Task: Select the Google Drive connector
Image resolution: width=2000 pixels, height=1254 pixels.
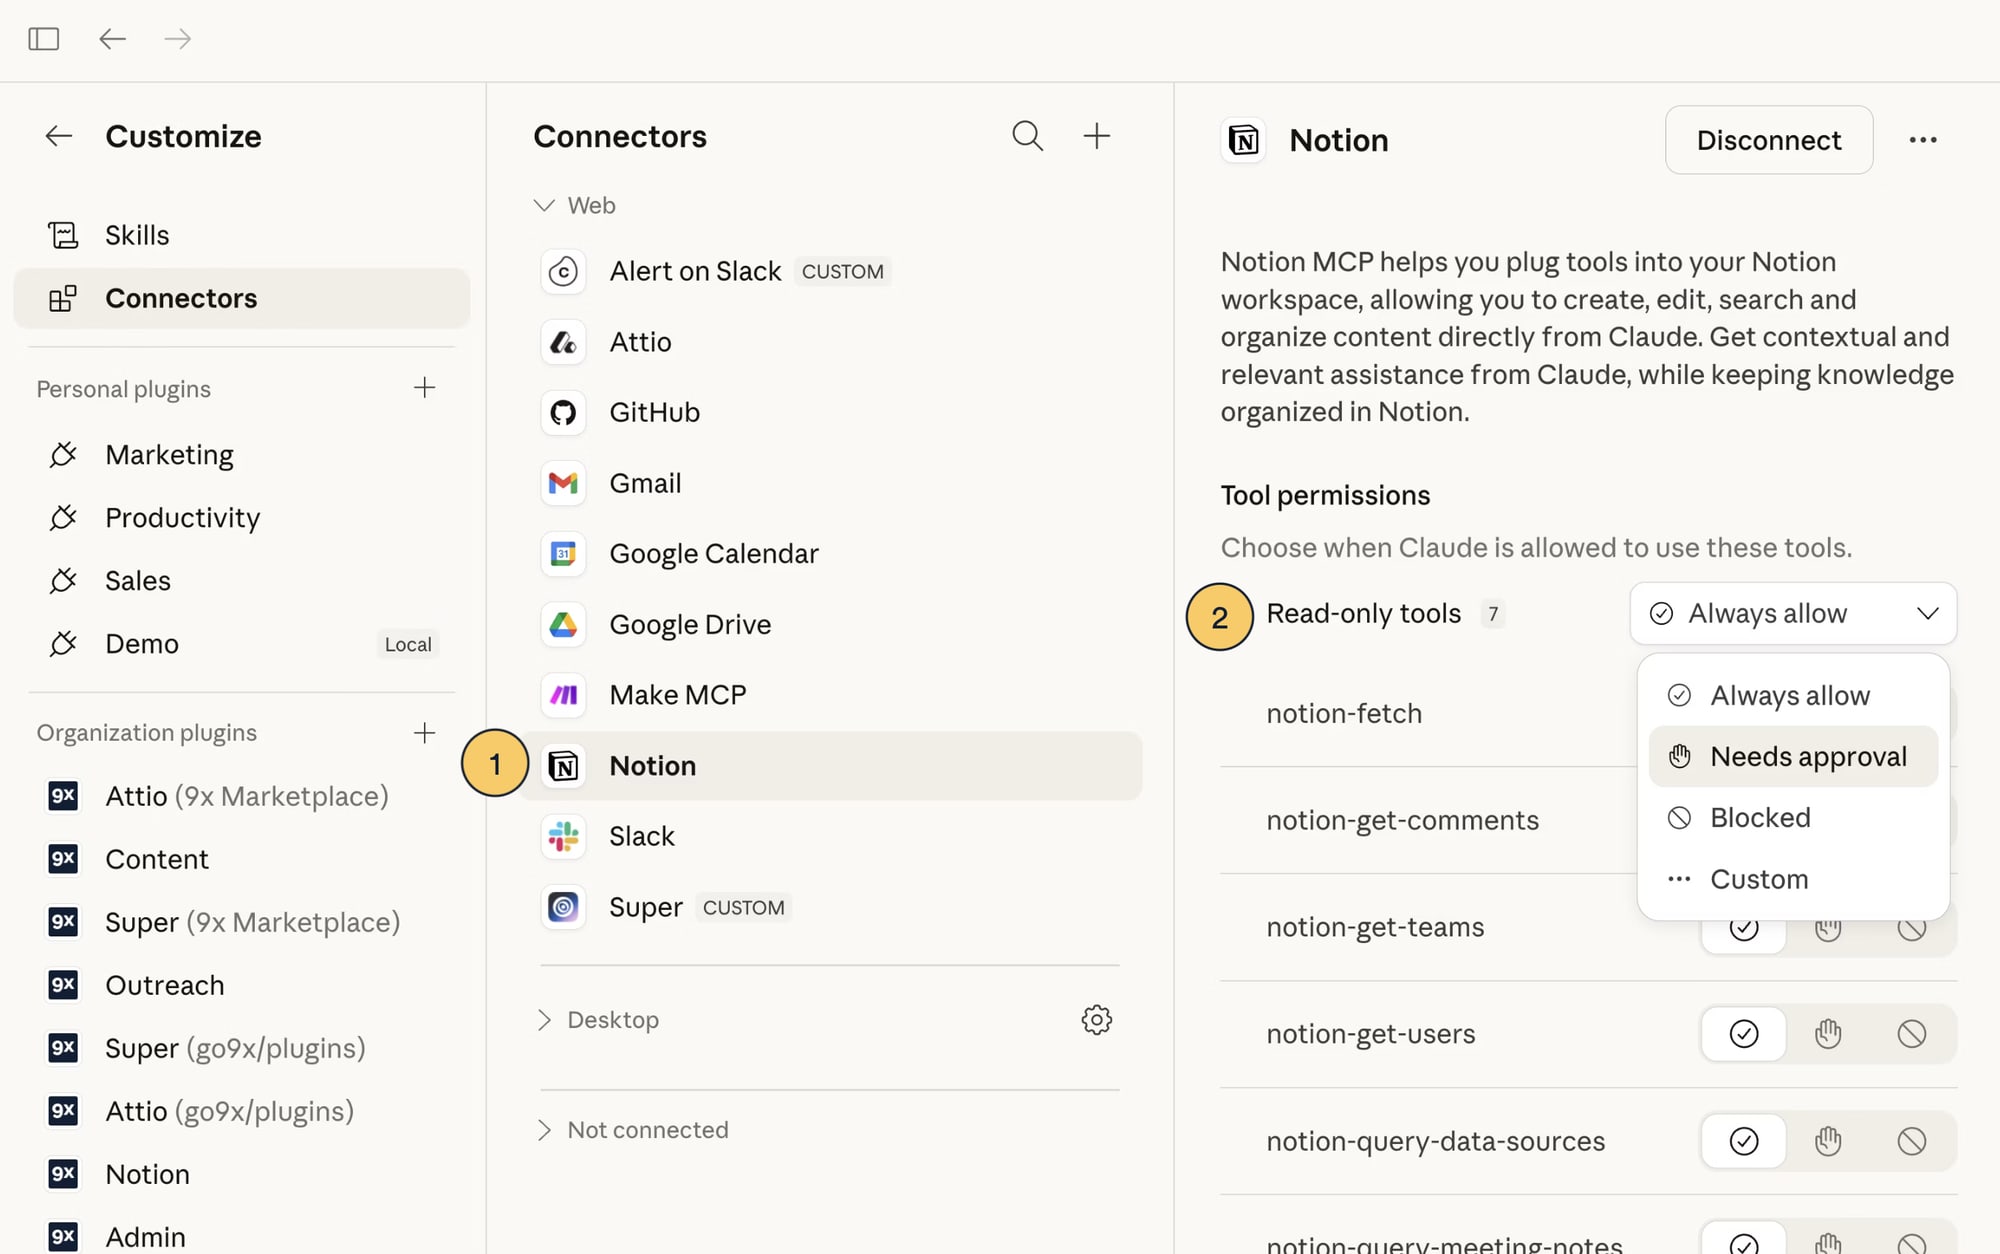Action: point(830,624)
